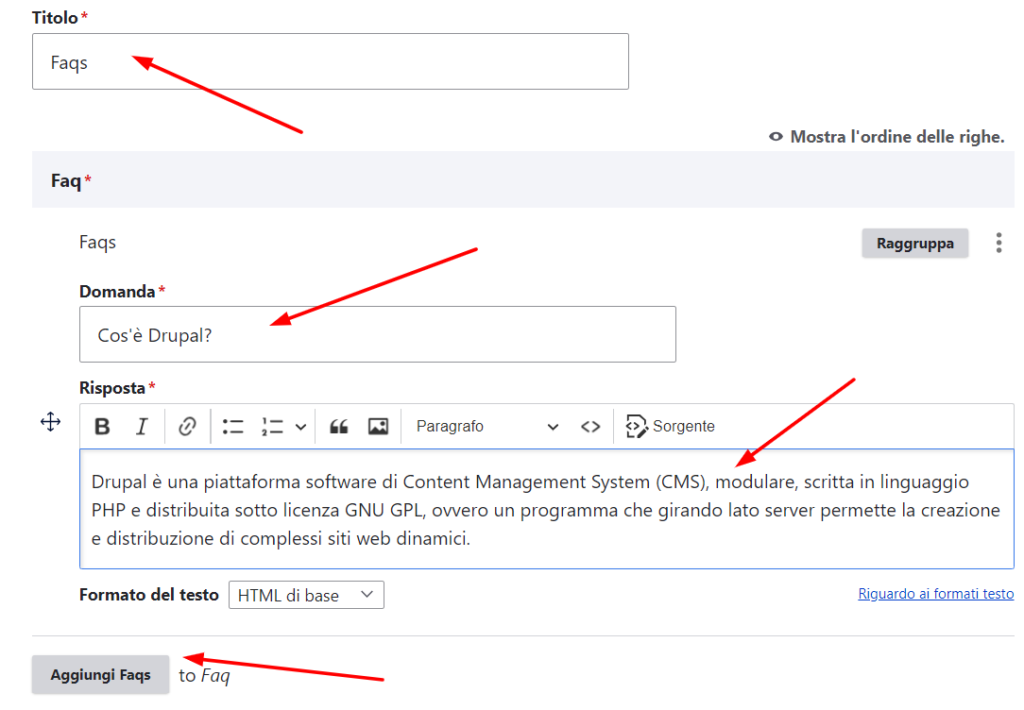
Task: Insert a link using the chain icon
Action: [186, 426]
